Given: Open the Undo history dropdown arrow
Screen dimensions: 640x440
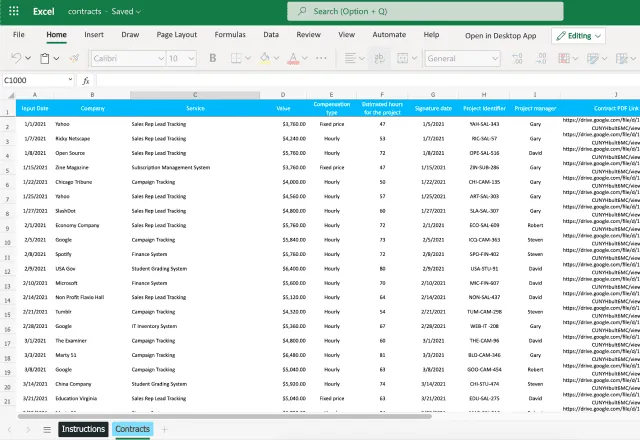Looking at the screenshot, I should pos(28,58).
